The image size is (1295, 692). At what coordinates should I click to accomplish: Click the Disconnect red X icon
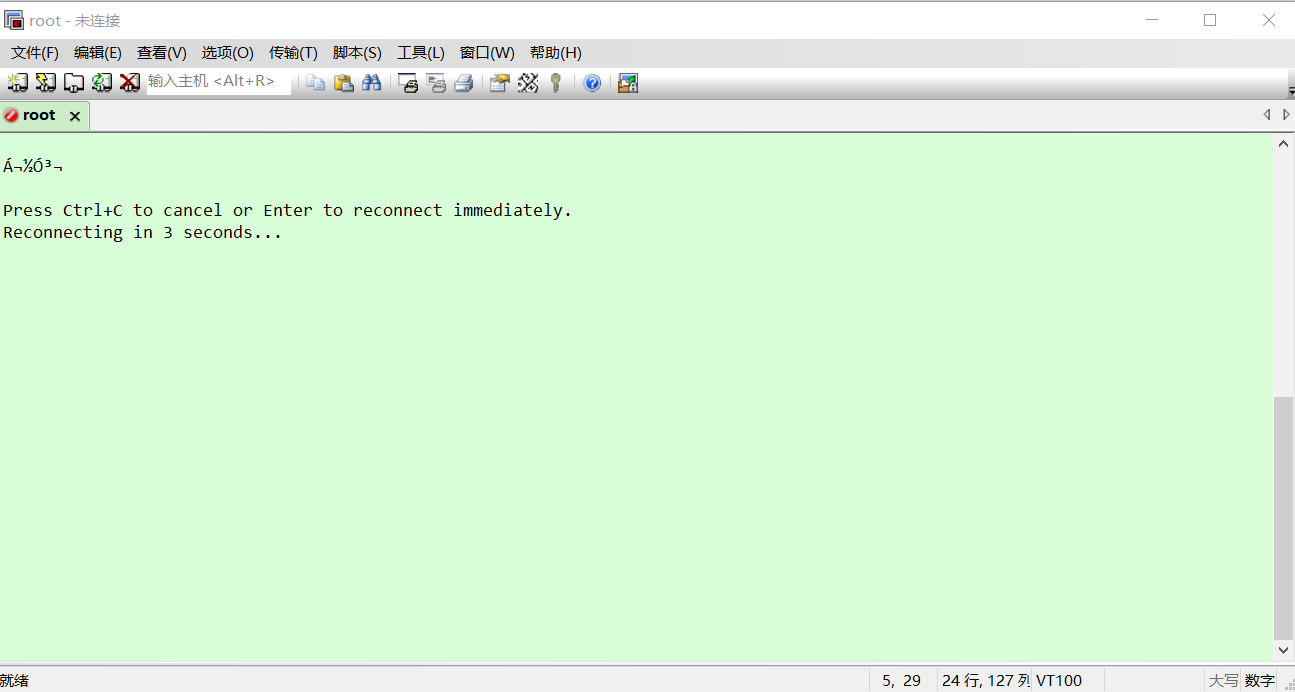point(130,83)
